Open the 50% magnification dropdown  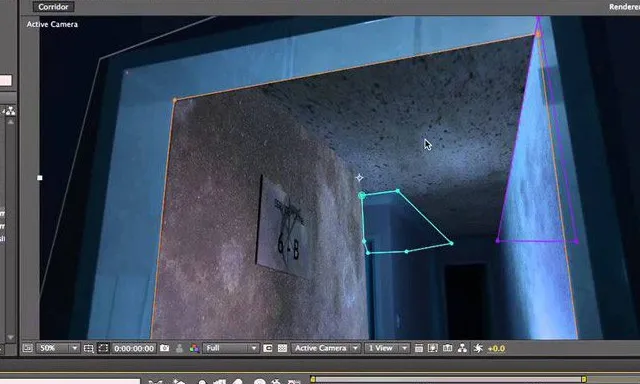point(58,348)
